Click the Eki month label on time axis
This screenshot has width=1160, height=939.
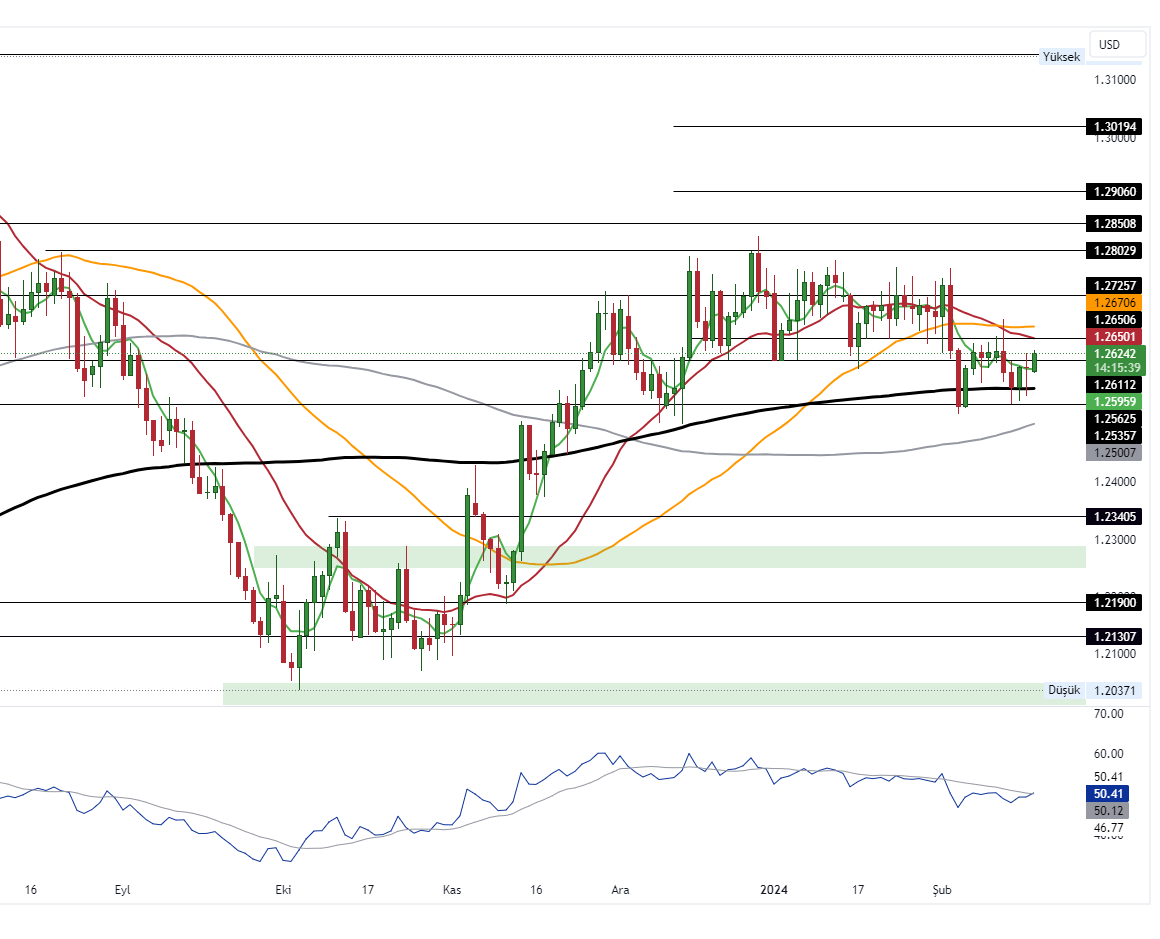click(x=283, y=889)
